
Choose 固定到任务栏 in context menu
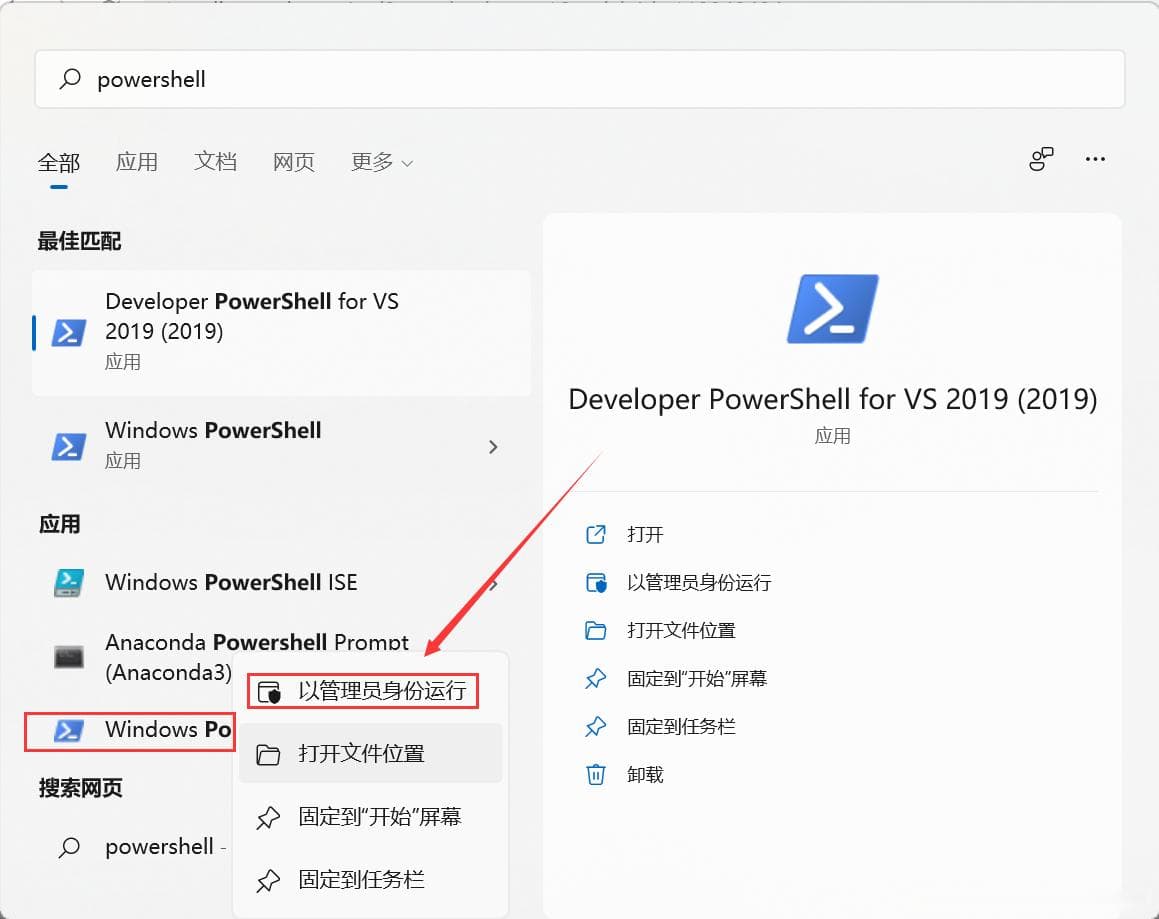(370, 879)
